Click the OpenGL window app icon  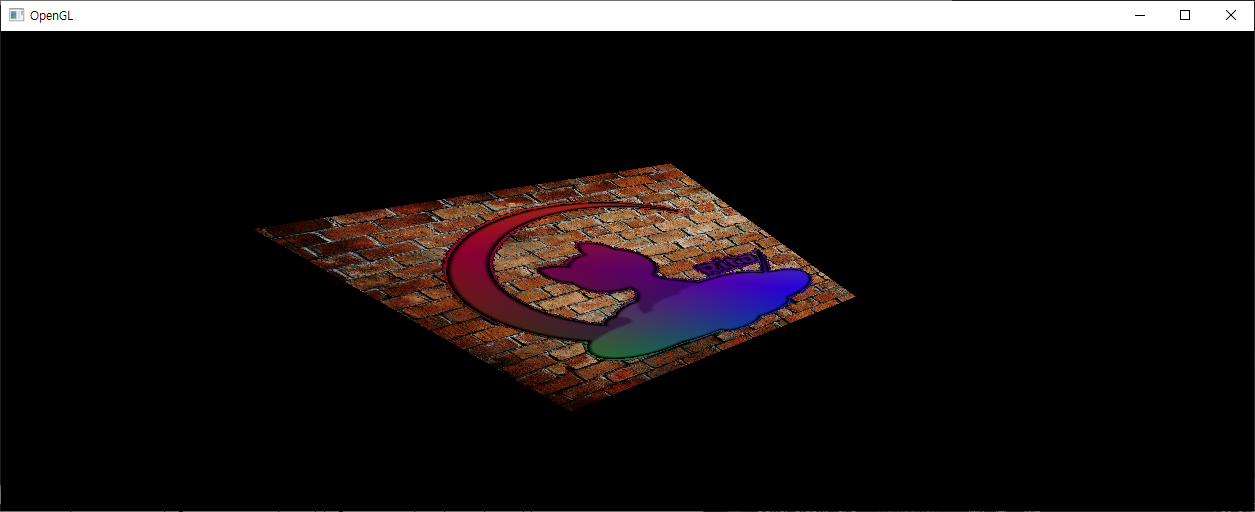coord(16,15)
